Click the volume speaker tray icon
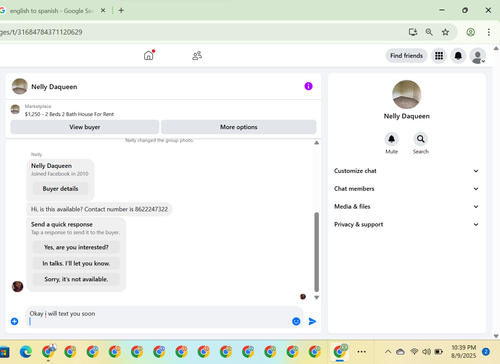The image size is (500, 364). click(x=427, y=352)
